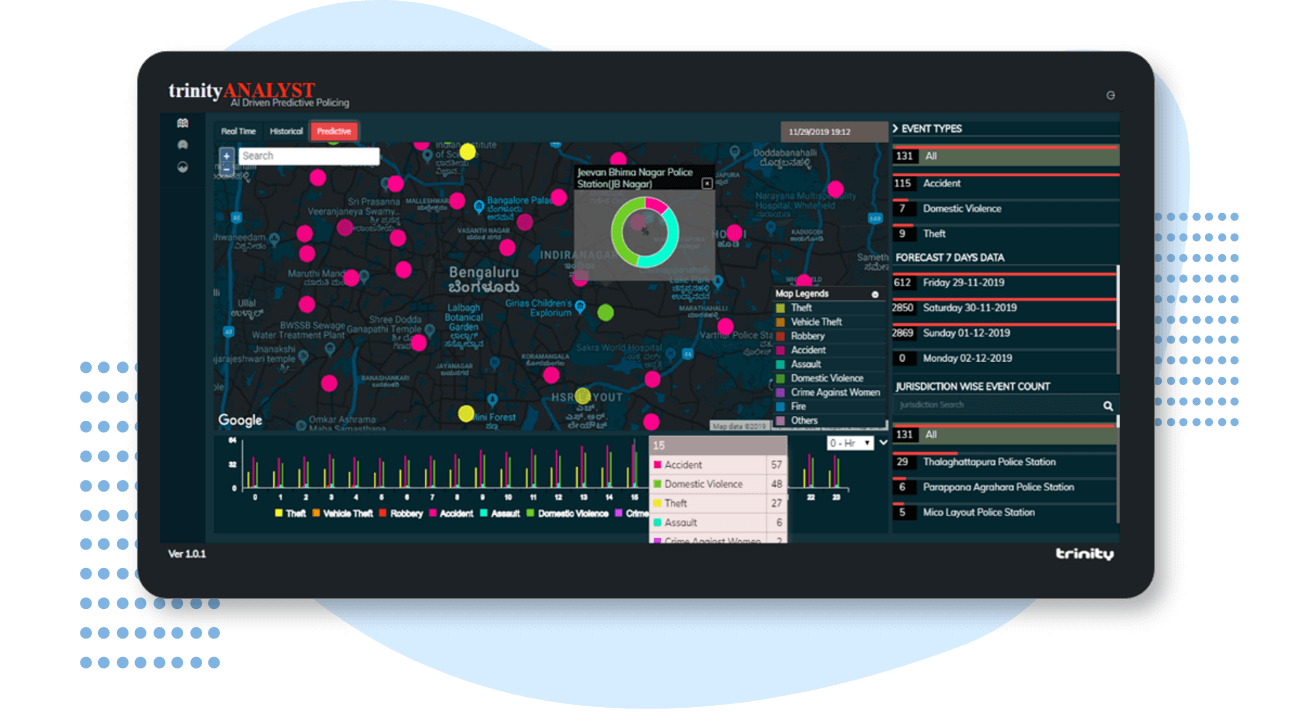This screenshot has height=723, width=1292.
Task: Toggle Vehicle Theft series in chart legend
Action: (343, 513)
